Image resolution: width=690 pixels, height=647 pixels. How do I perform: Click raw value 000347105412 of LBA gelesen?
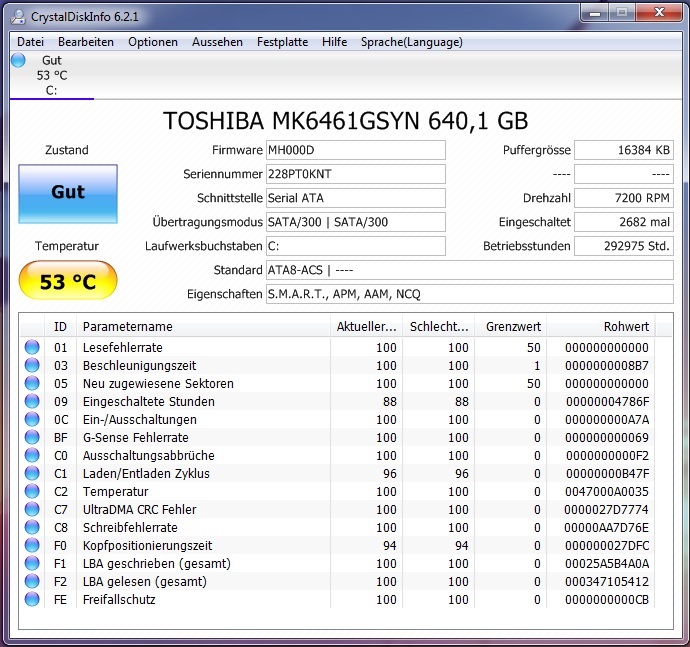tap(607, 581)
